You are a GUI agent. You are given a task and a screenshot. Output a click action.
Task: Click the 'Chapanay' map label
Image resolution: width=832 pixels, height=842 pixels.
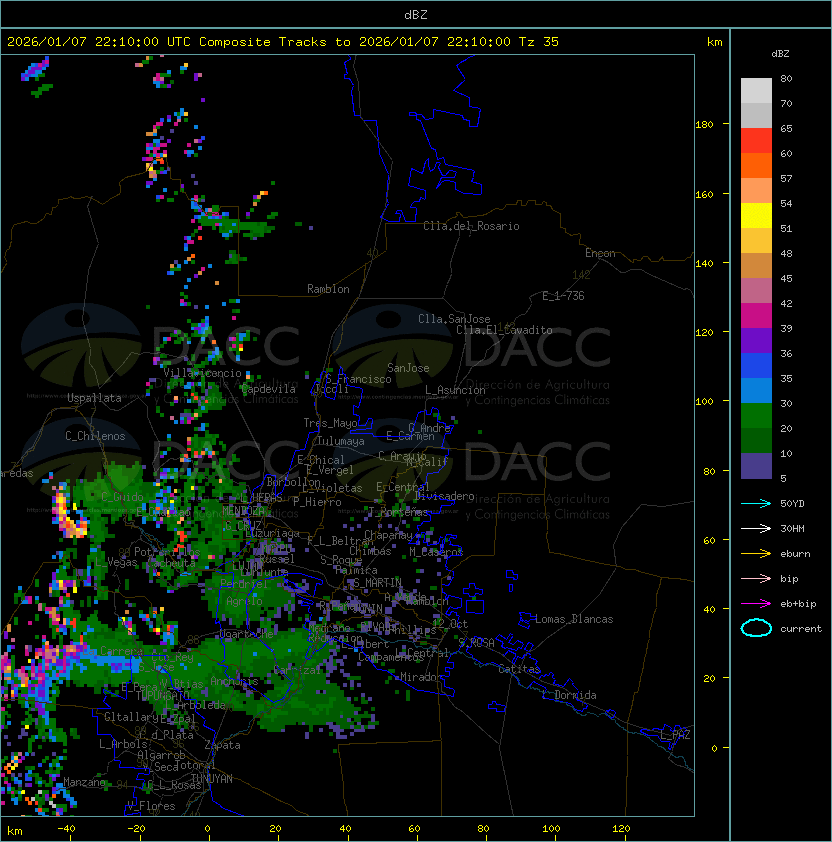[x=388, y=535]
